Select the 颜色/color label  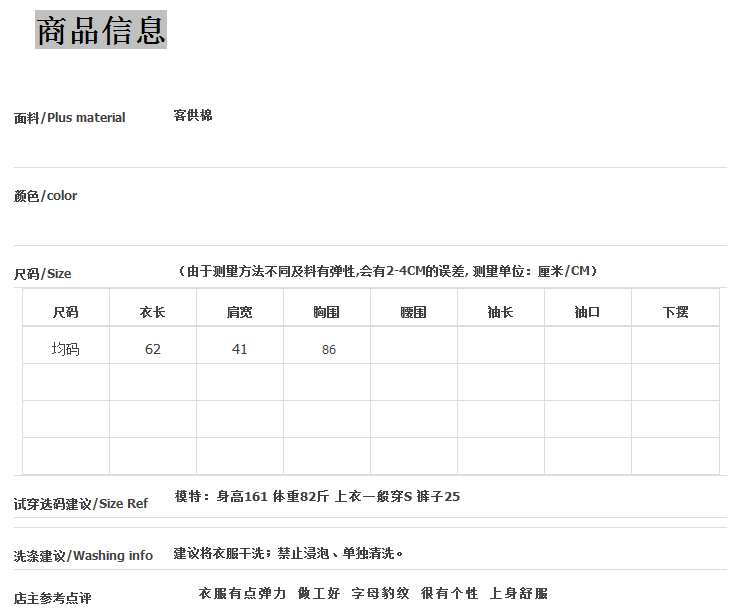(x=46, y=196)
